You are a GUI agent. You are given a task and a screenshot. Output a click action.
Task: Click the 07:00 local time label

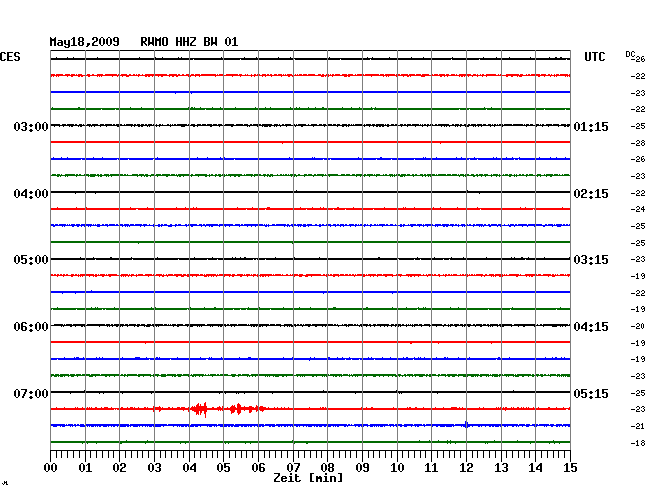pos(31,393)
